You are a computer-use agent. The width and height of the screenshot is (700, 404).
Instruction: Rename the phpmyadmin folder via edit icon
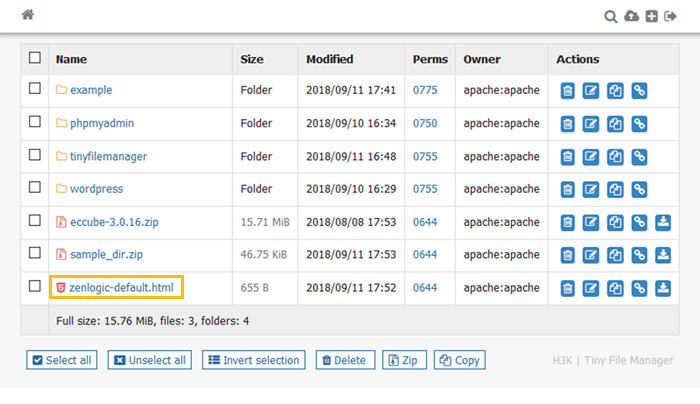coord(591,124)
